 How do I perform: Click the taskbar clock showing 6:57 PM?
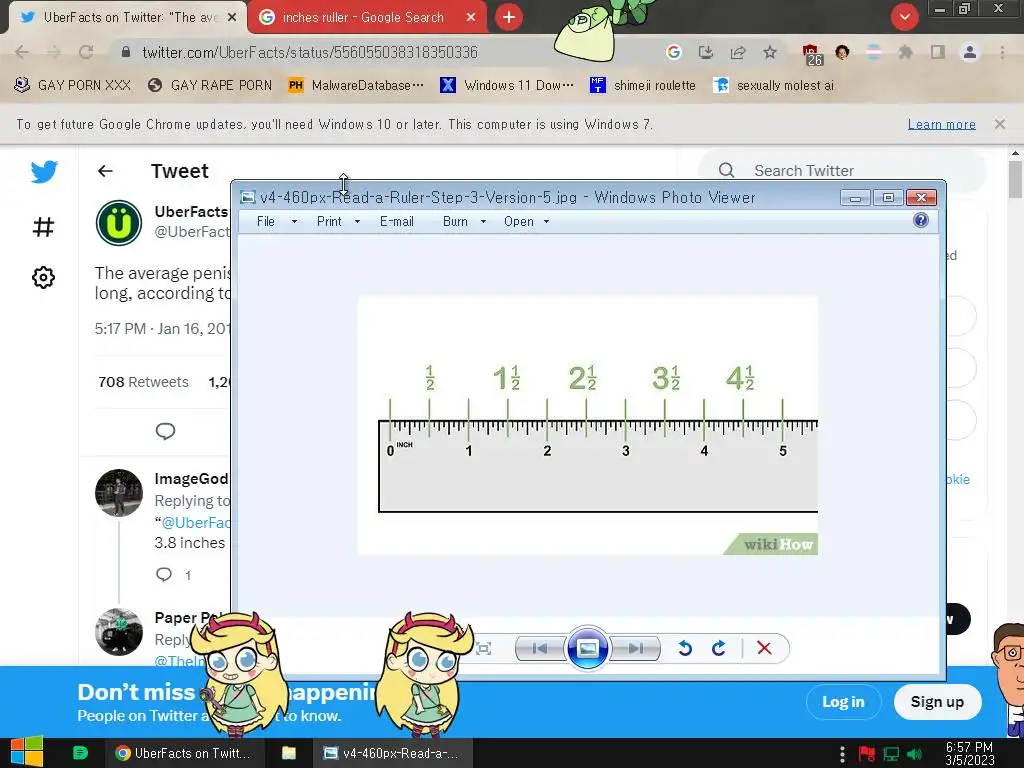[x=970, y=753]
